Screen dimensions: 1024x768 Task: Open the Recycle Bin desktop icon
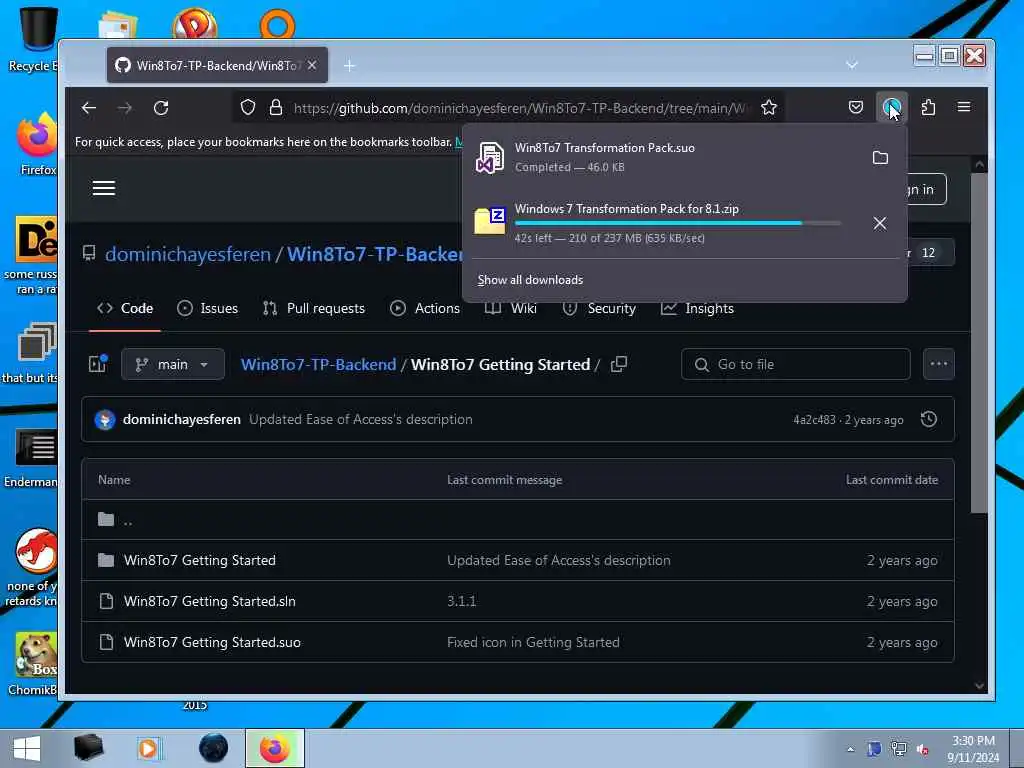click(37, 39)
